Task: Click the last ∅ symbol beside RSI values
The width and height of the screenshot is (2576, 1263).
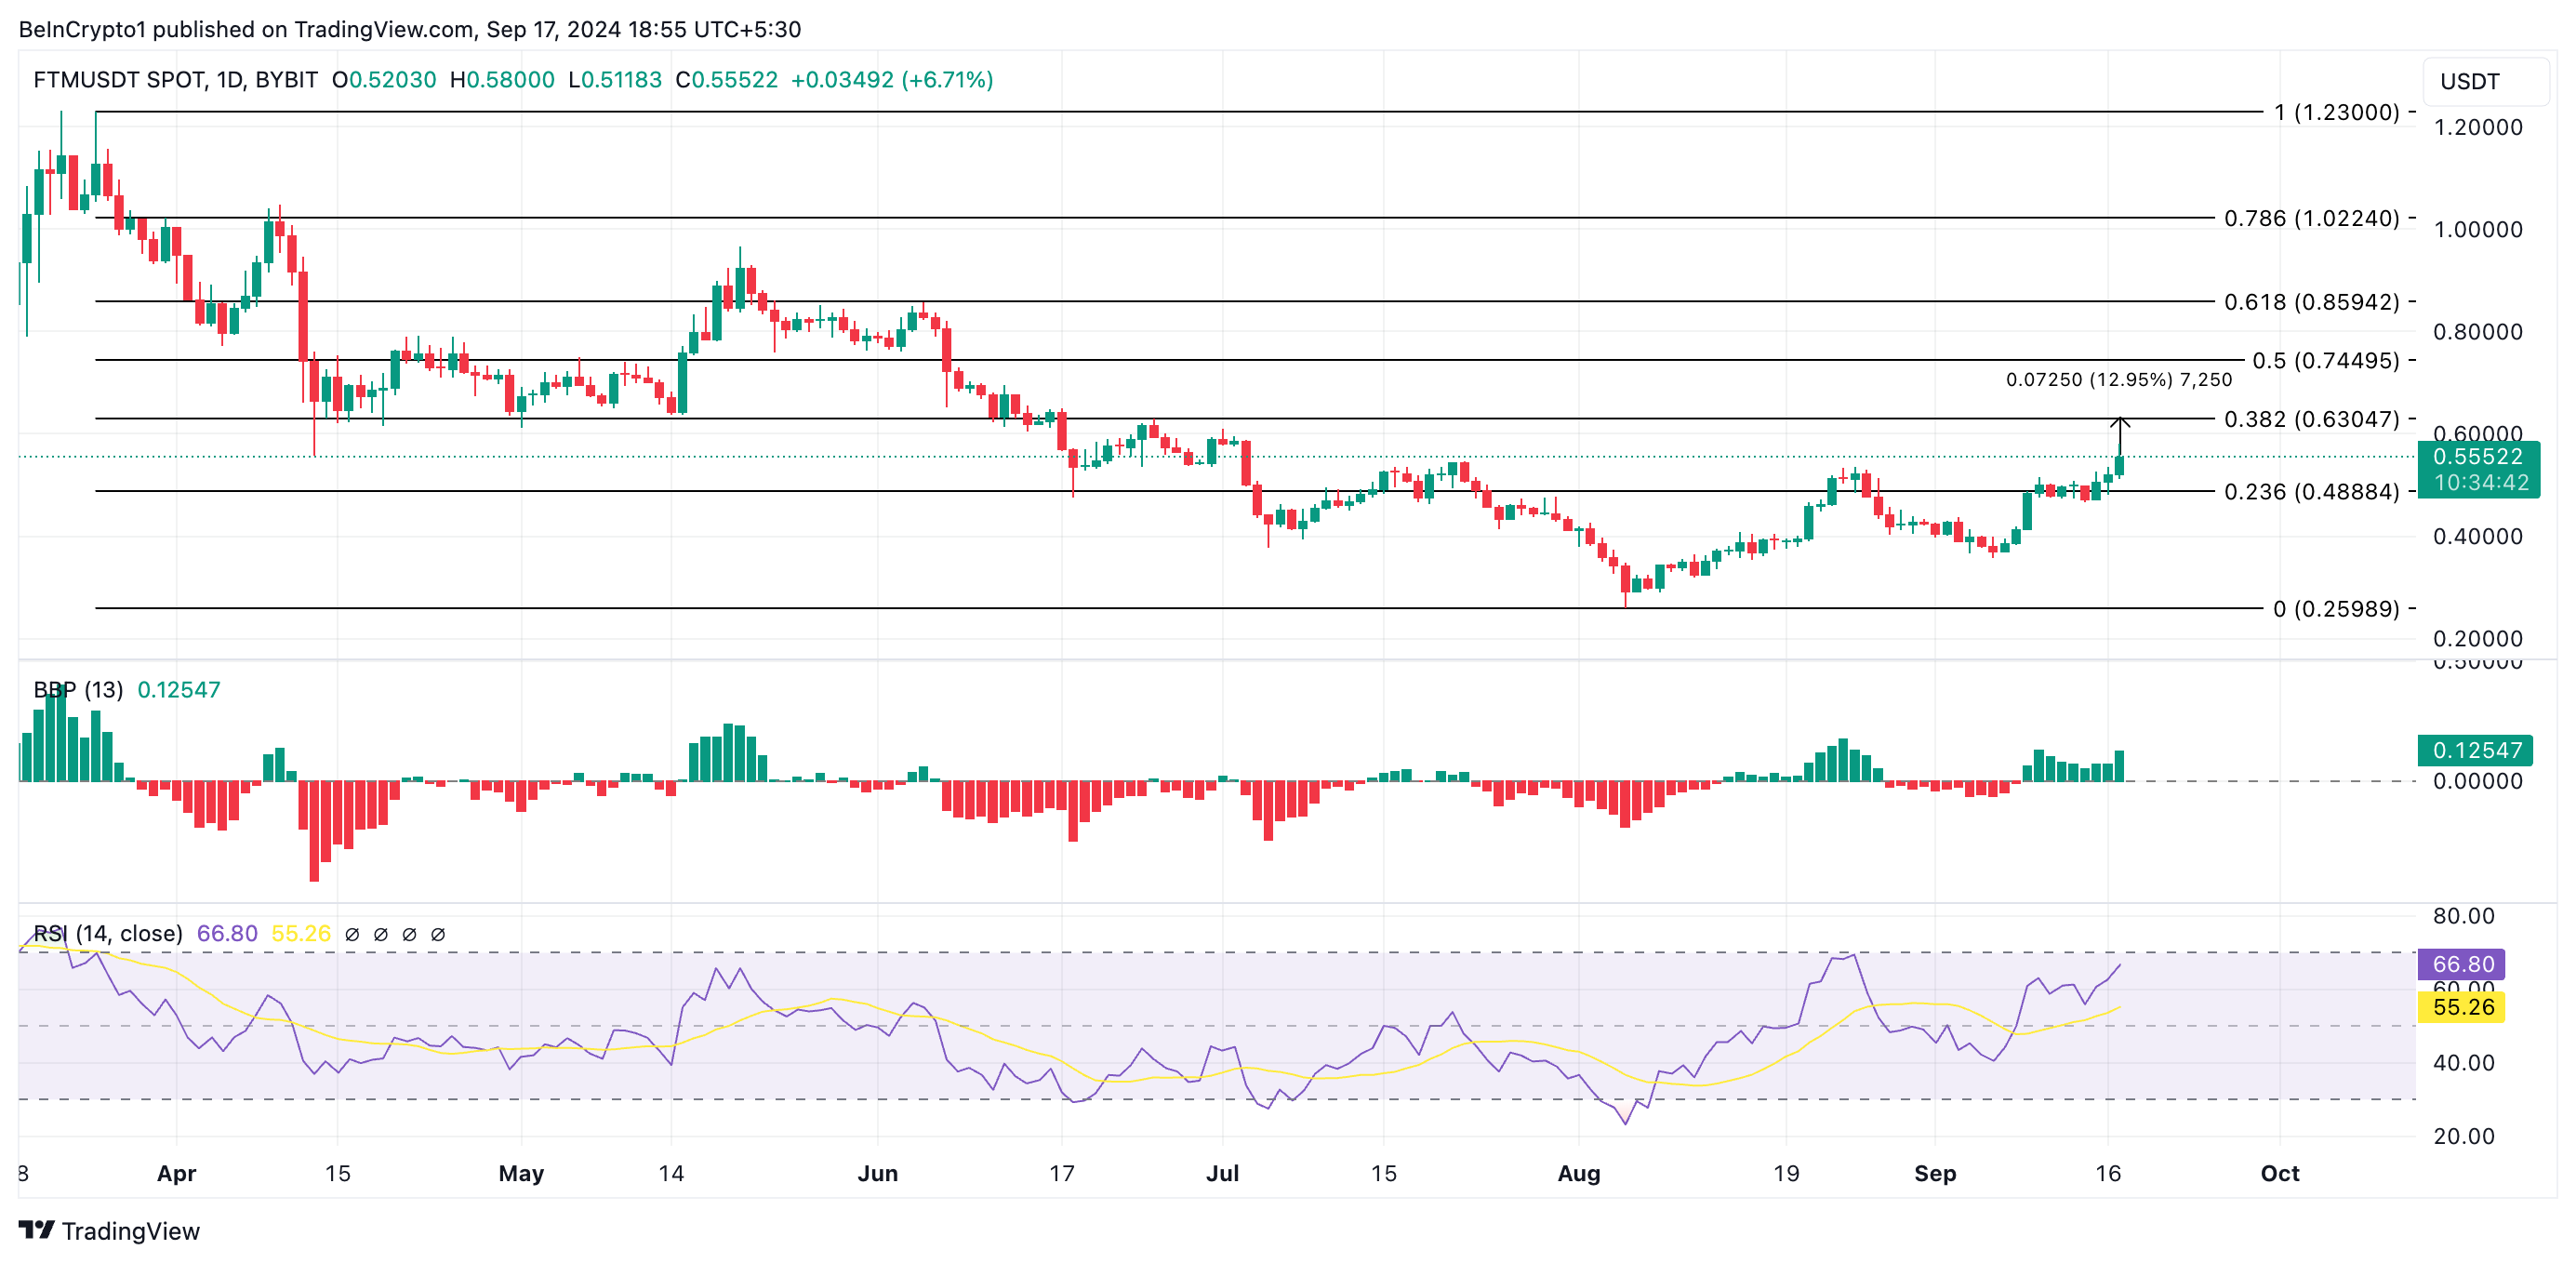Action: click(x=438, y=934)
